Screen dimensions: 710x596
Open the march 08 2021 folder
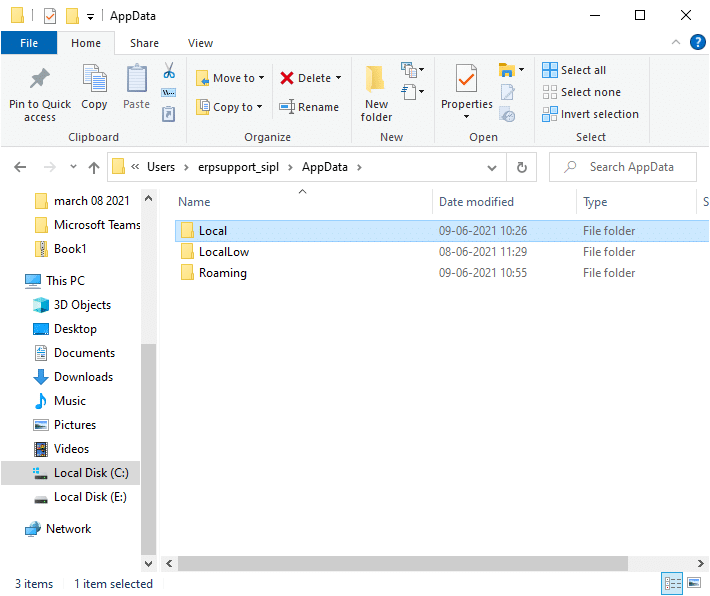coord(91,201)
